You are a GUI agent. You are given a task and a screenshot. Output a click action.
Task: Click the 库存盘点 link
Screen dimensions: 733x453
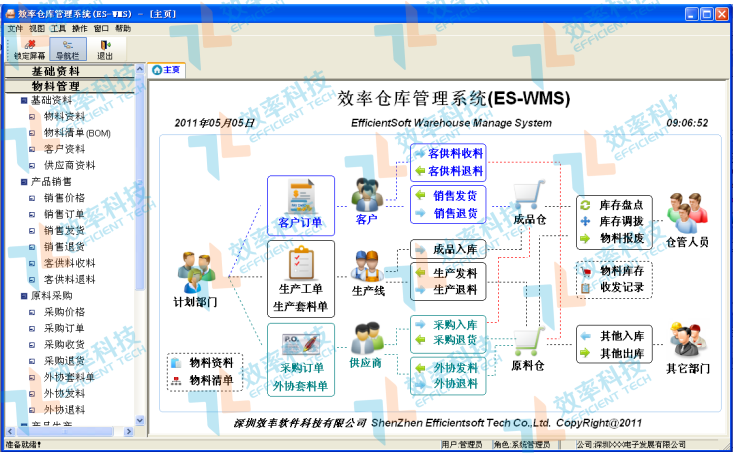coord(626,204)
